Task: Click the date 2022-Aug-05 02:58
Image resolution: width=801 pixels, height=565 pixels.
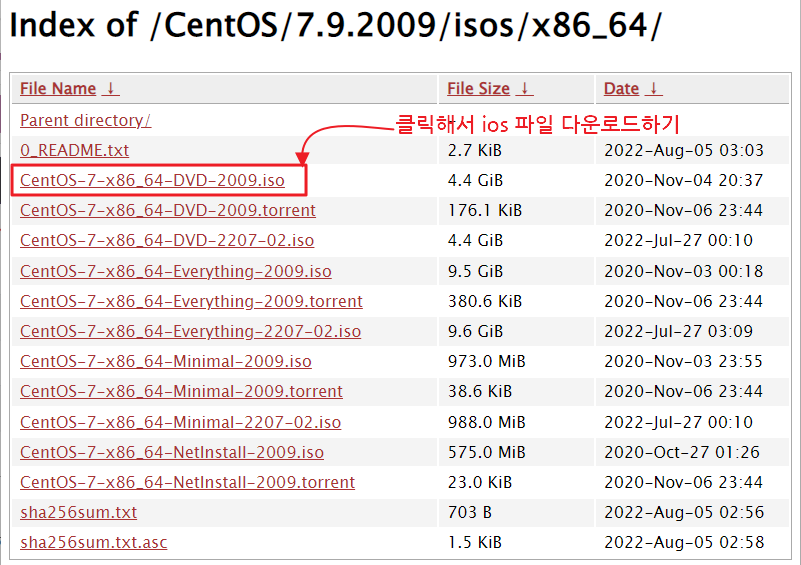Action: pyautogui.click(x=684, y=542)
